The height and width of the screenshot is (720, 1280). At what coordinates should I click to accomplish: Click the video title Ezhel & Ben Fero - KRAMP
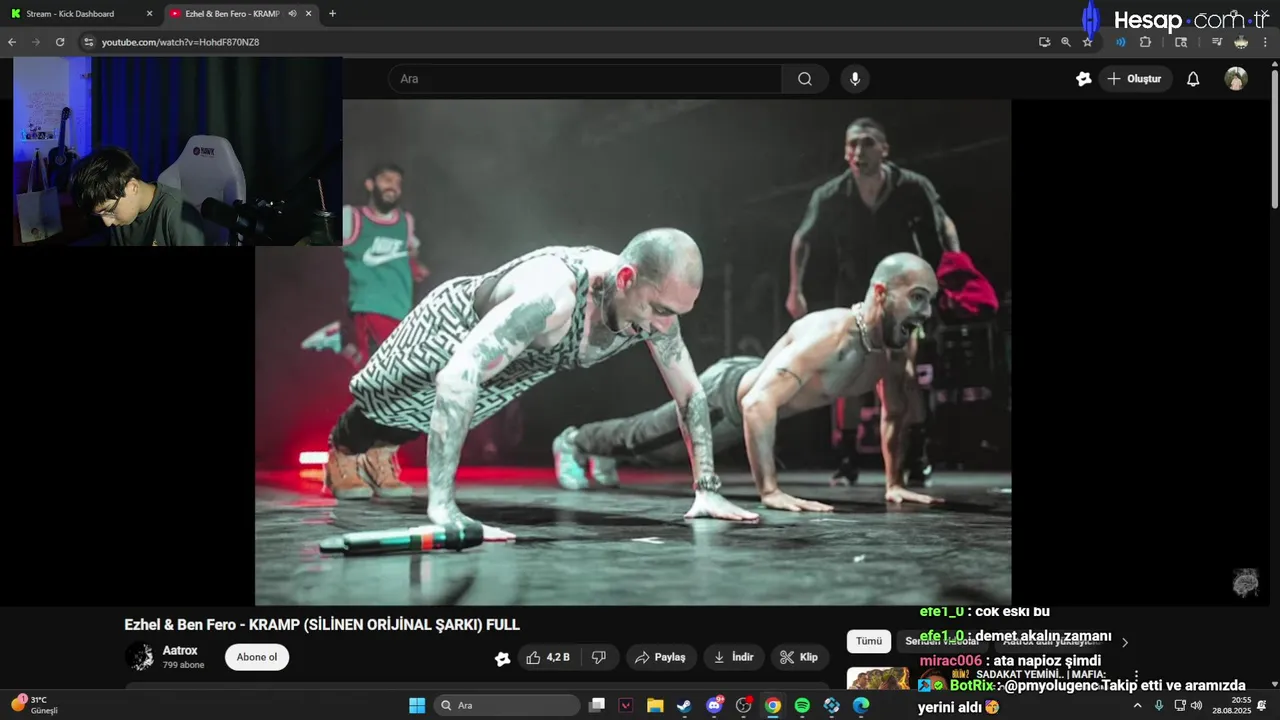[322, 625]
